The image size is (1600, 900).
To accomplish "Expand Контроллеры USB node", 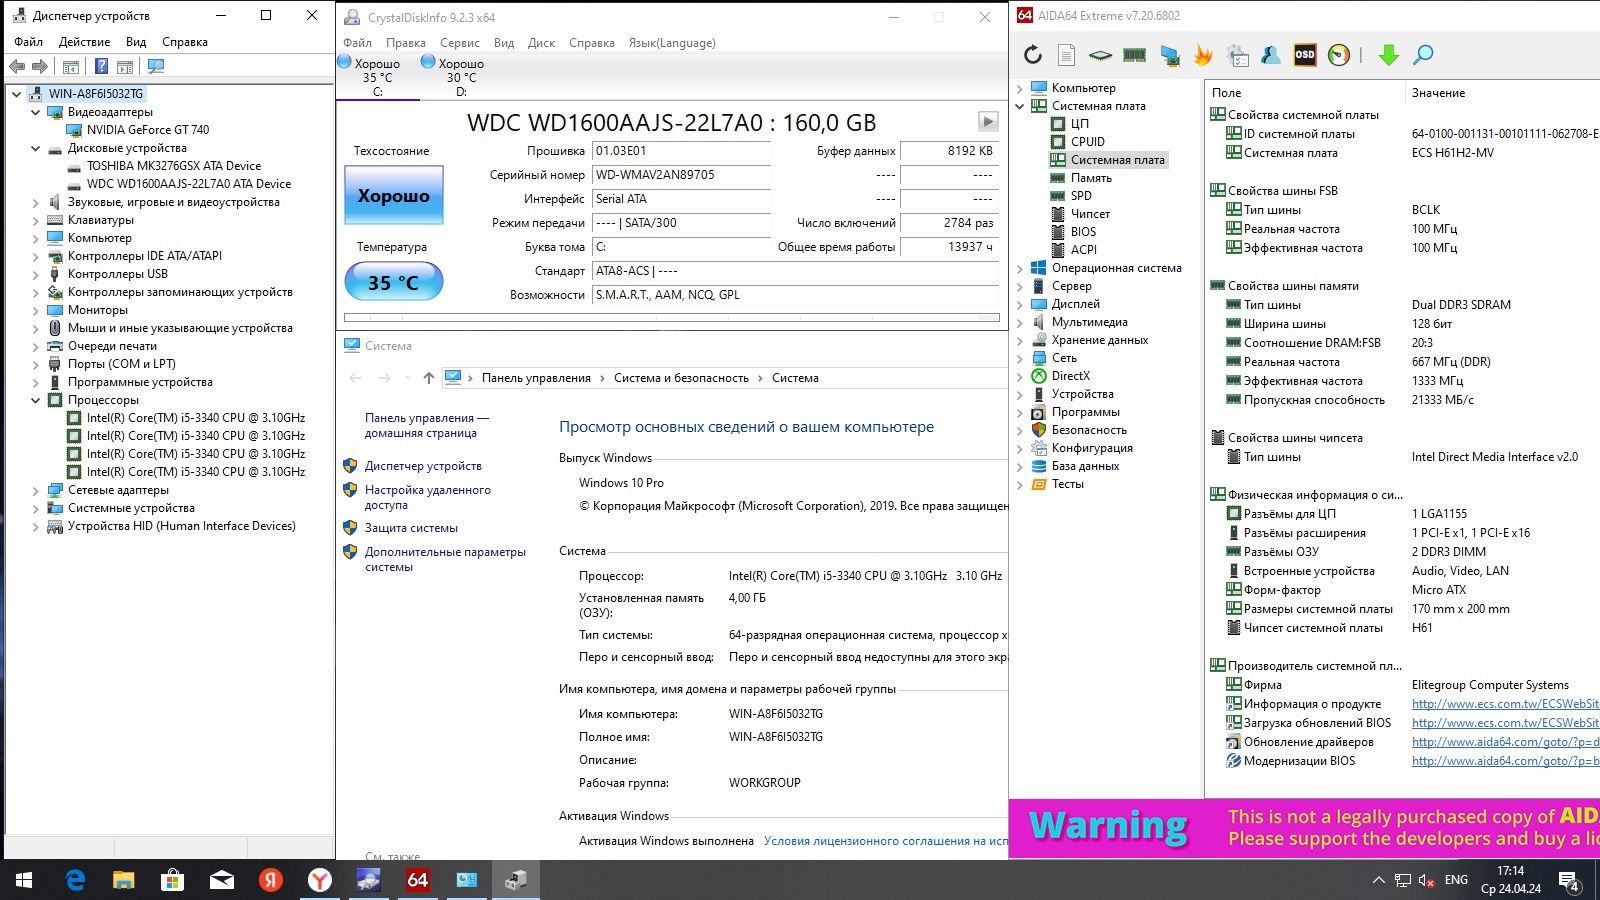I will coord(36,274).
